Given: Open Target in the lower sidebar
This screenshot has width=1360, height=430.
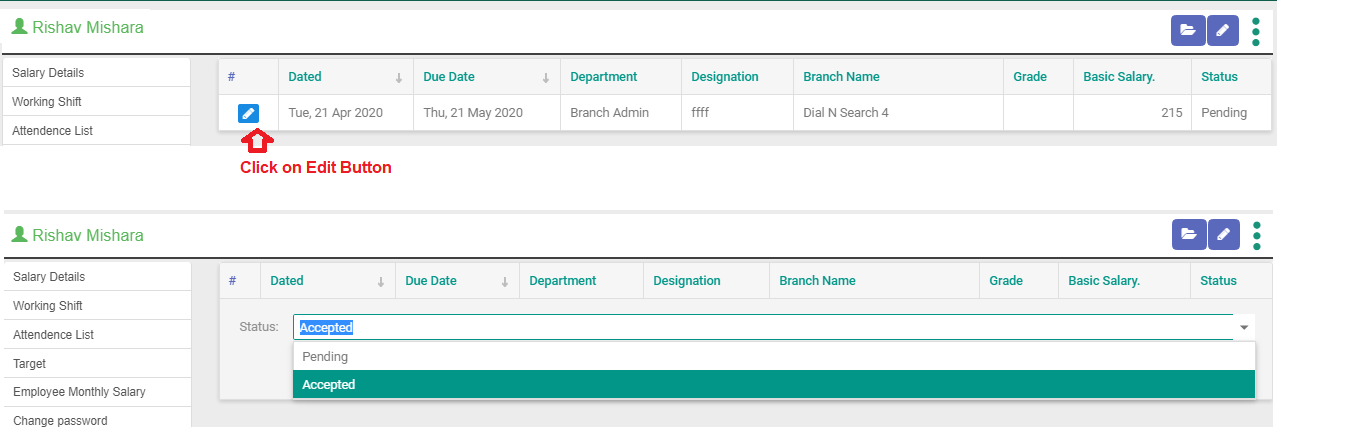Looking at the screenshot, I should coord(30,364).
